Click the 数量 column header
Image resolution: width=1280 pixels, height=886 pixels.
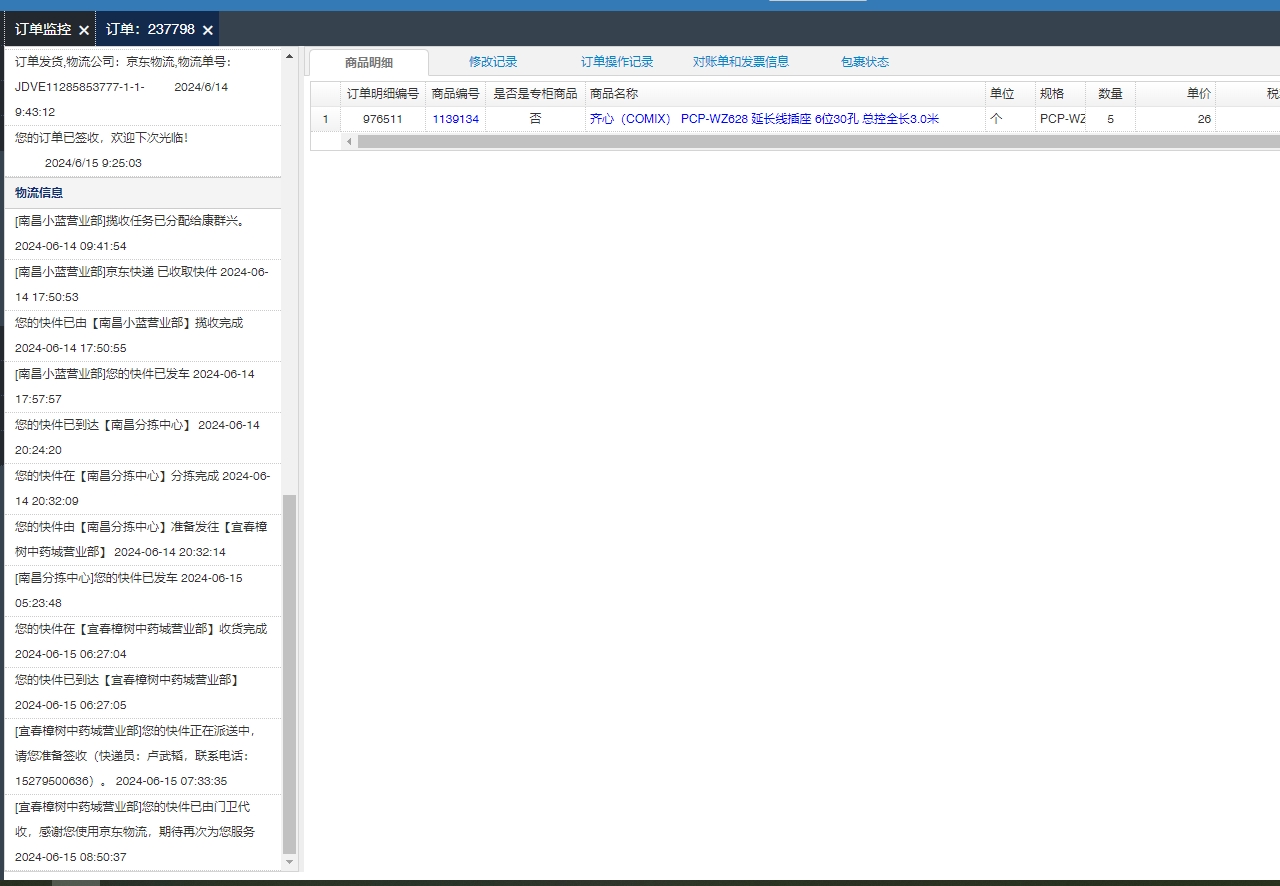pyautogui.click(x=1110, y=94)
